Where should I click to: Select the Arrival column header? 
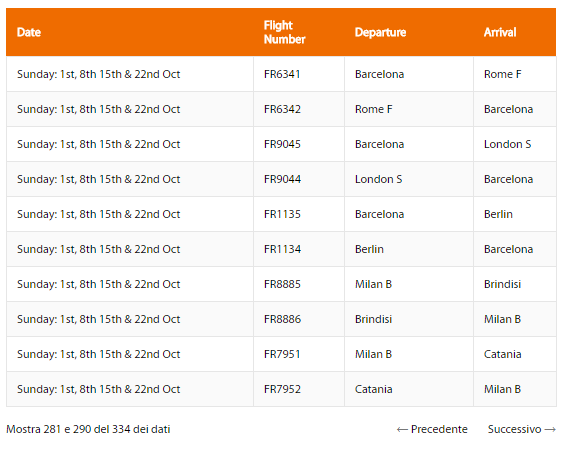point(500,32)
